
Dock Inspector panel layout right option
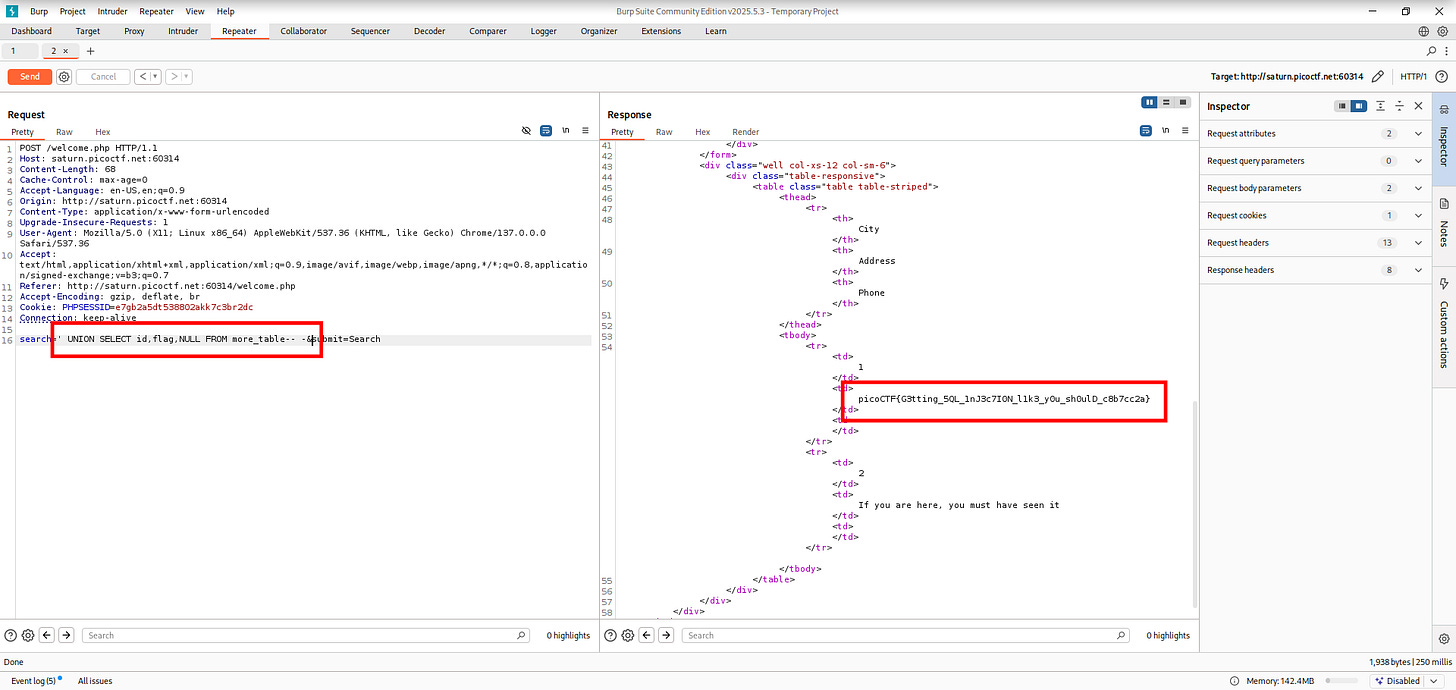[x=1359, y=106]
